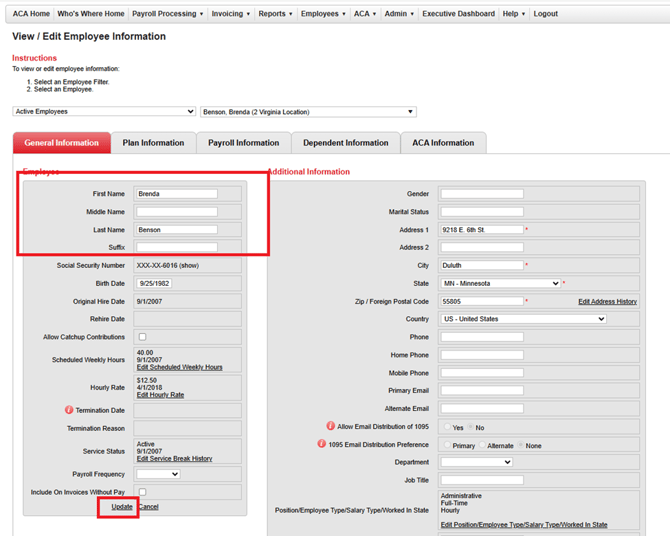Toggle Allow Catchup Contributions checkbox
Image resolution: width=670 pixels, height=536 pixels.
click(x=142, y=337)
